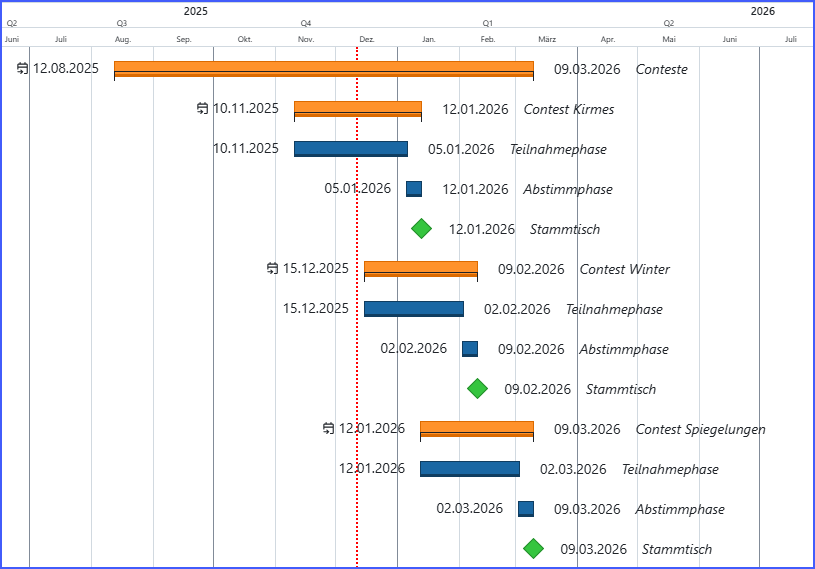Select blue Teilnahmephase bar ending 02.03.2026
The height and width of the screenshot is (569, 815).
(469, 469)
